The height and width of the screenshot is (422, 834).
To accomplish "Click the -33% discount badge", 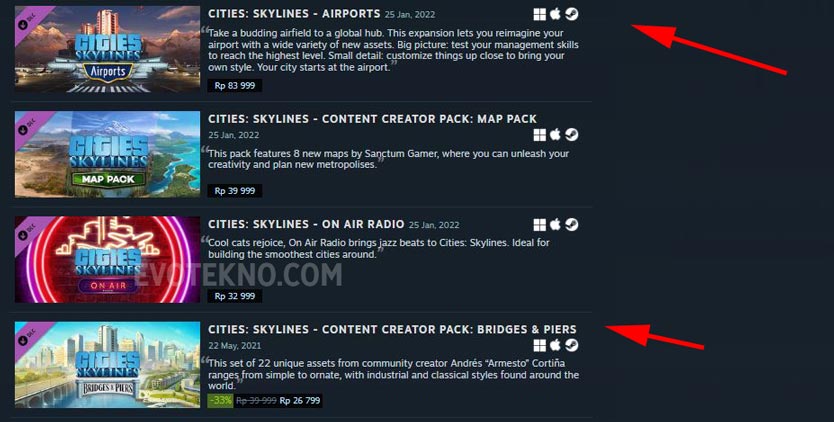I will coord(220,400).
